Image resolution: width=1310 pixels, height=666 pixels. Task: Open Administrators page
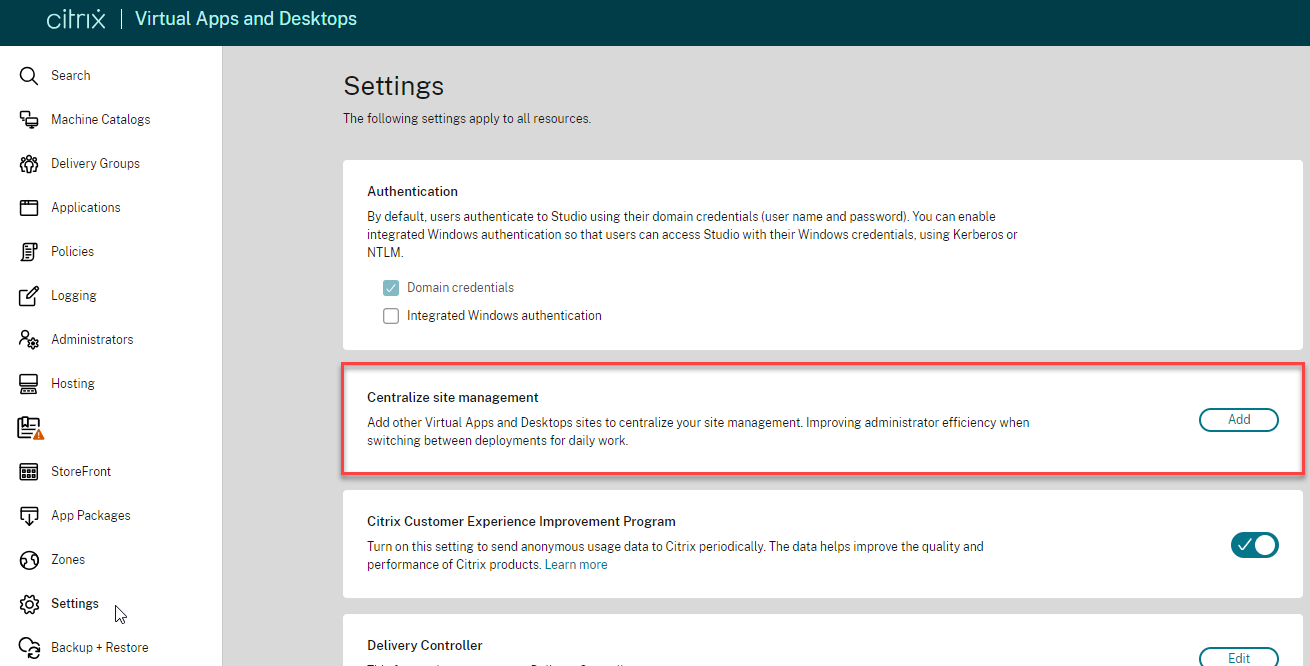tap(92, 340)
